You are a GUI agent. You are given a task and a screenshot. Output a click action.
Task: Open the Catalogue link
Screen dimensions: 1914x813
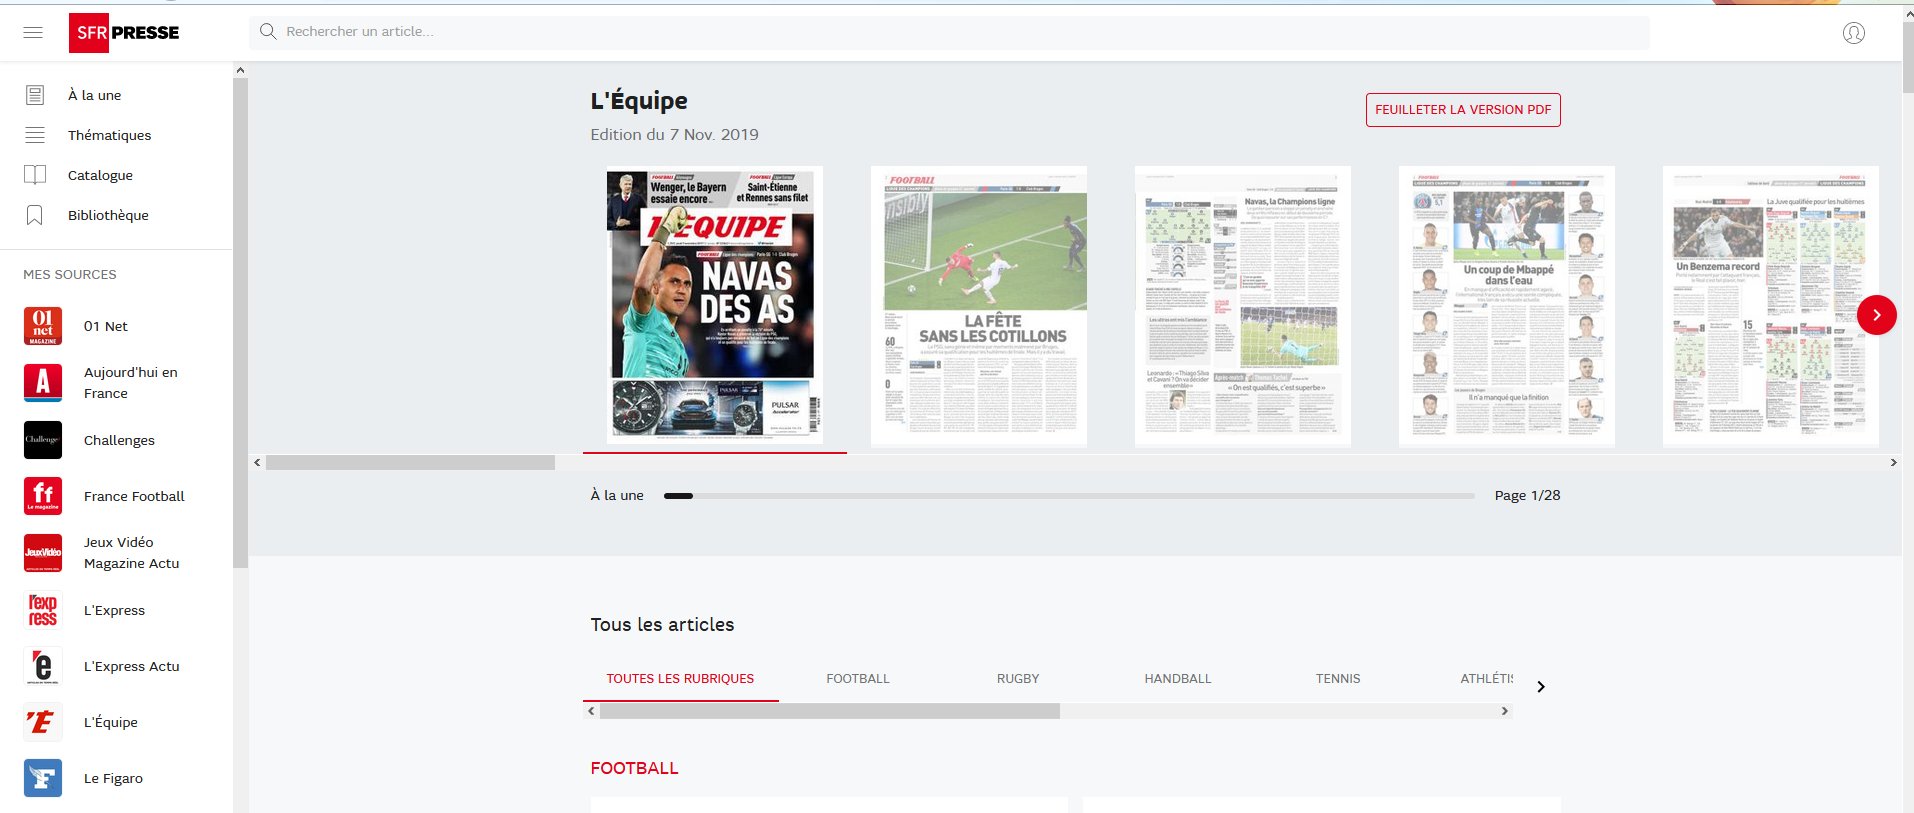click(100, 175)
